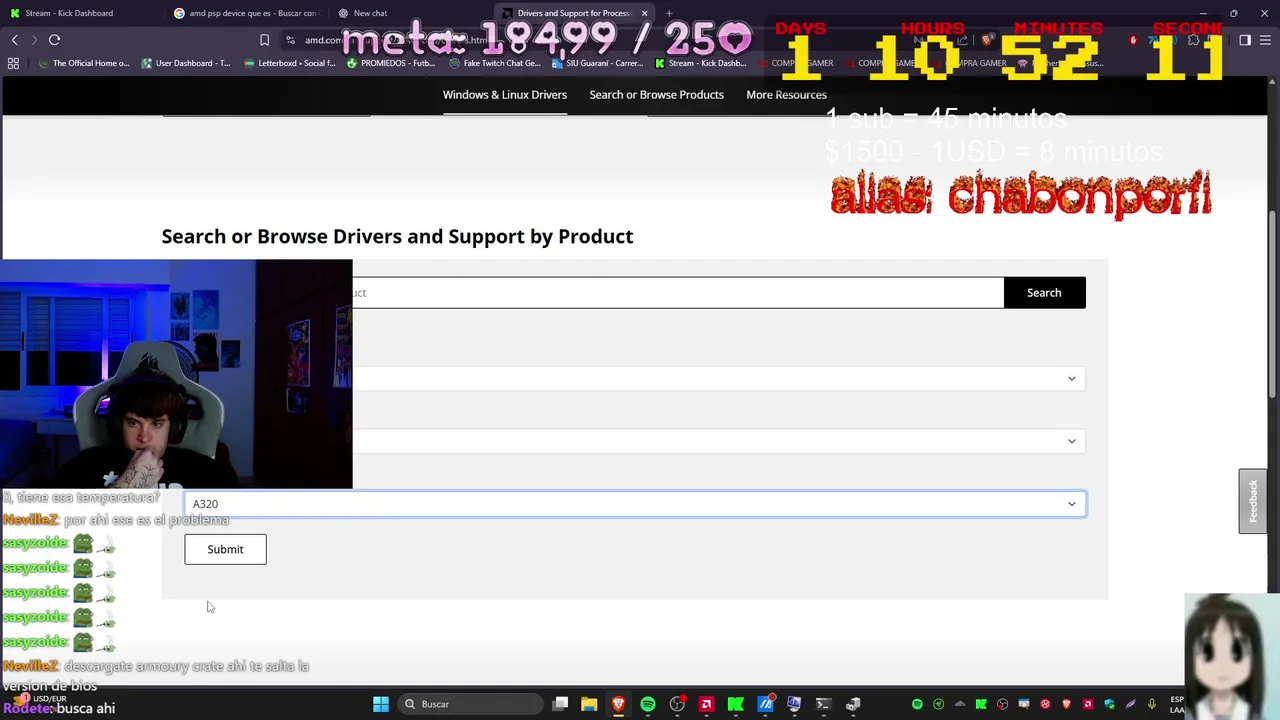
Task: Switch to the New chat tab
Action: [410, 13]
